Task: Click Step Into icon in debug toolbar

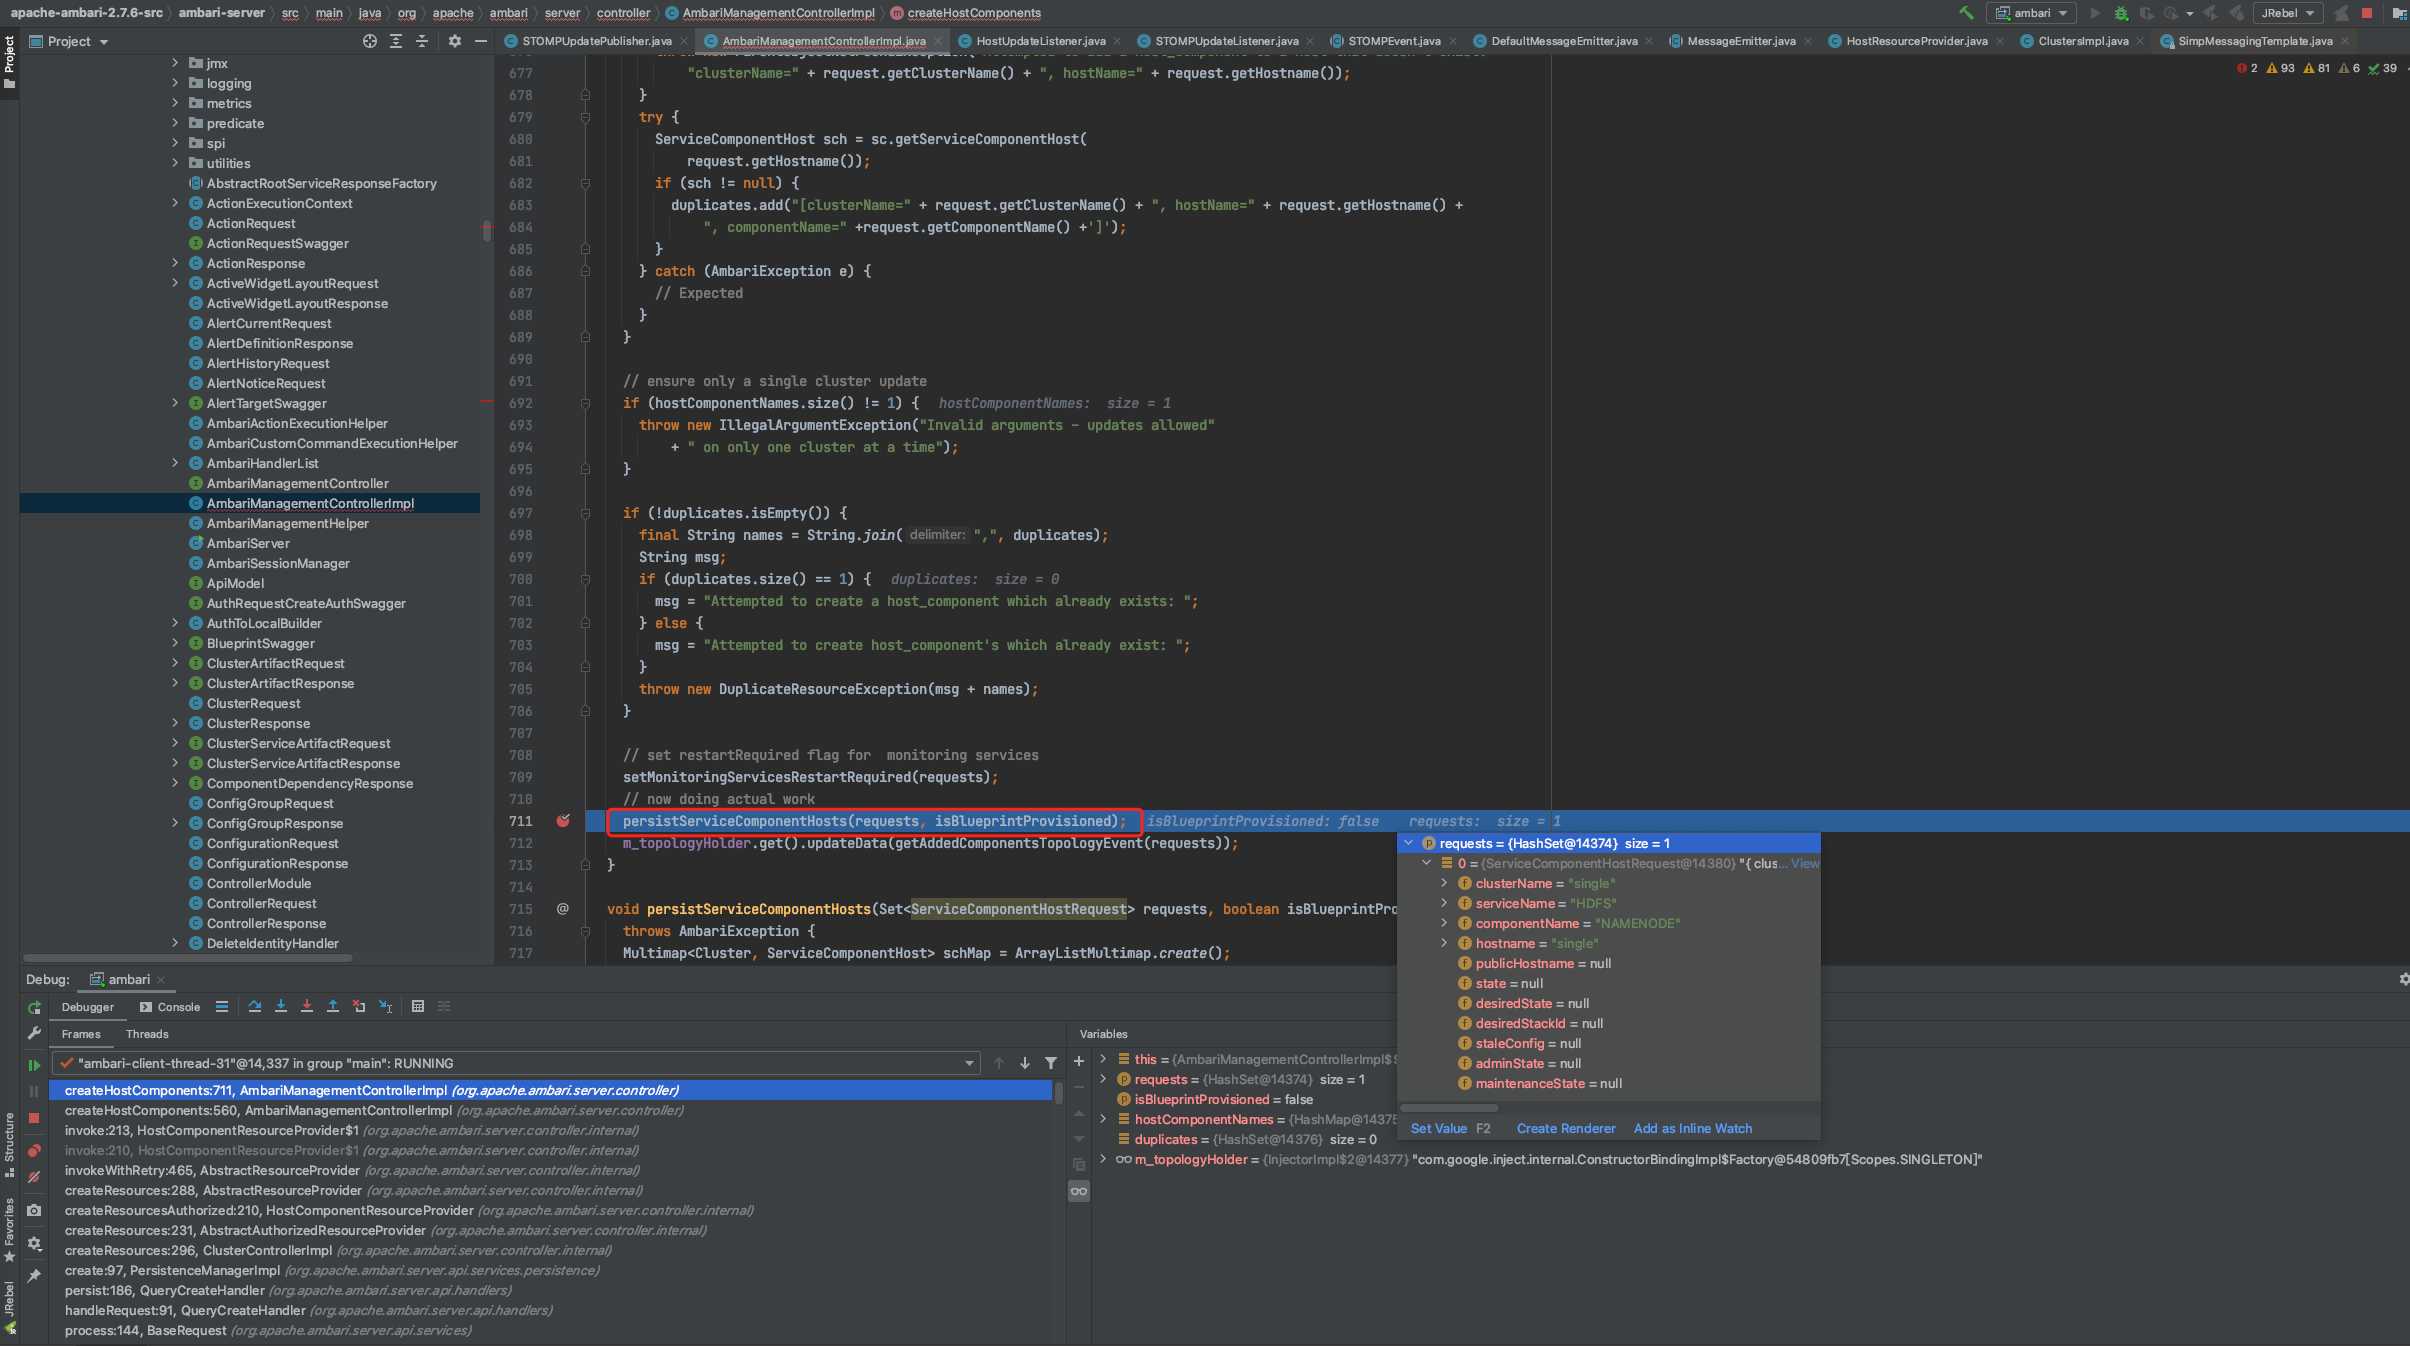Action: point(281,1006)
